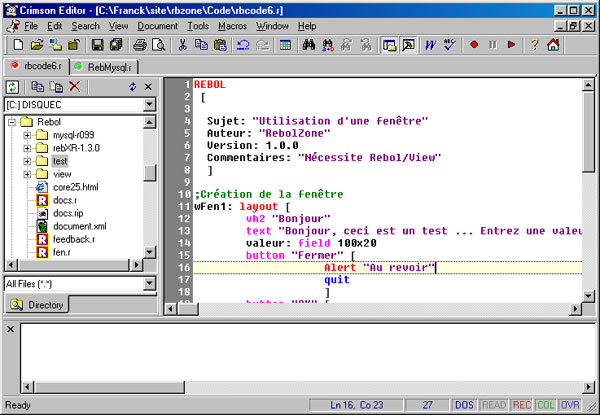600x415 pixels.
Task: Select core25.html in the file tree
Action: coord(75,187)
